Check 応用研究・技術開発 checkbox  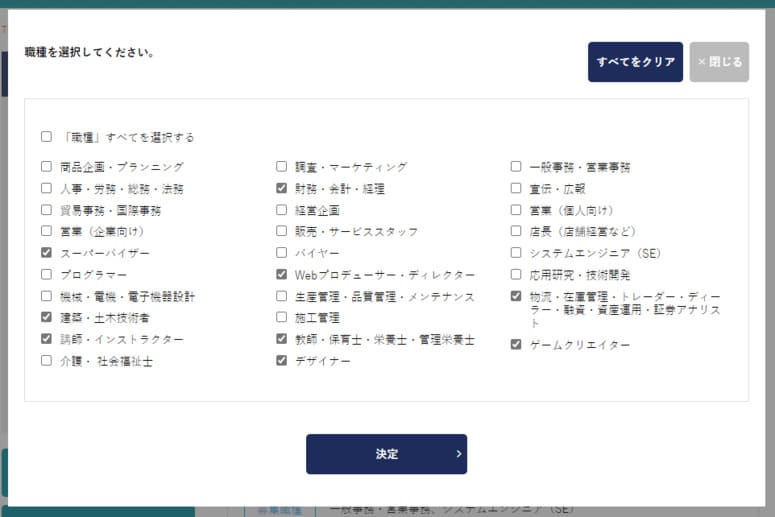[x=516, y=274]
